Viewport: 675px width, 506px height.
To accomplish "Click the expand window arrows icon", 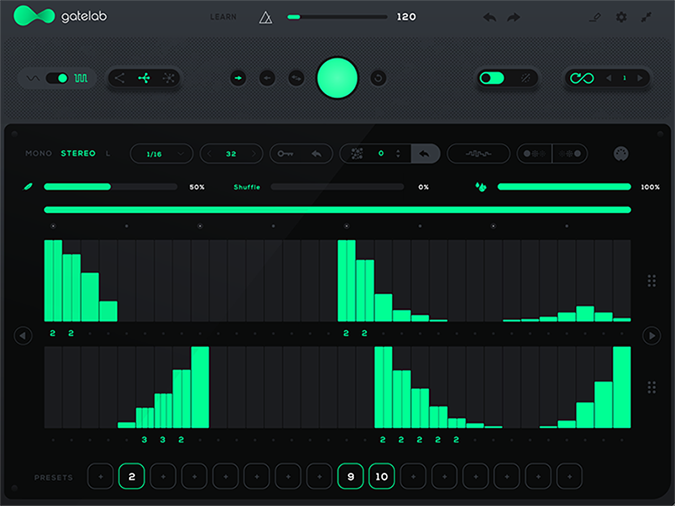I will pyautogui.click(x=647, y=17).
